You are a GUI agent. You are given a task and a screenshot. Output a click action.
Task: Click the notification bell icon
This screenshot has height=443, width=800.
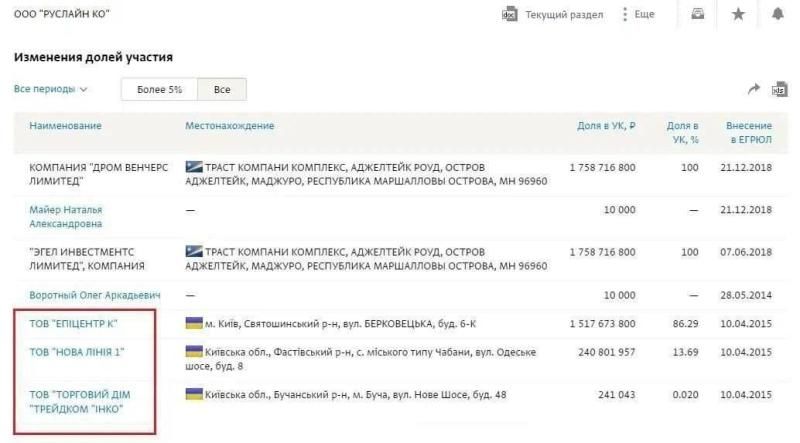[778, 14]
